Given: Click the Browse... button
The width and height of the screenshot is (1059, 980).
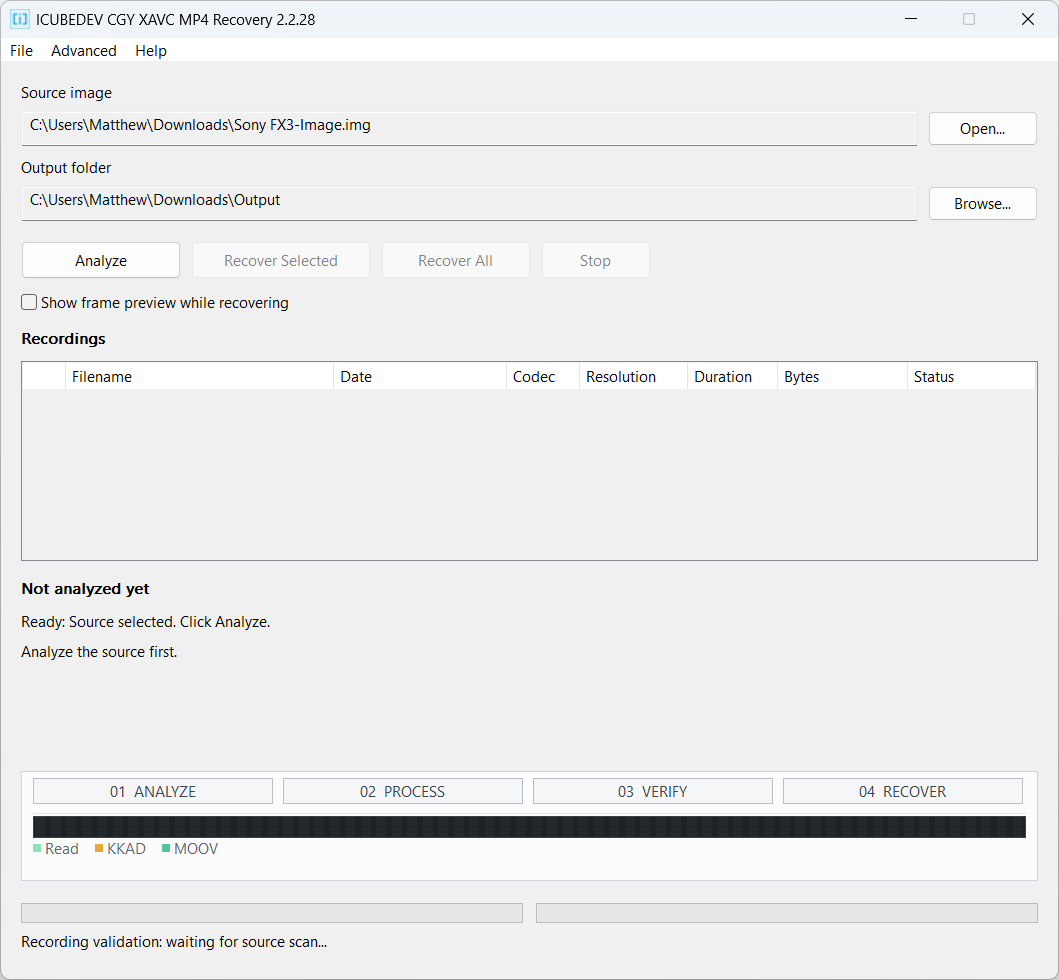Looking at the screenshot, I should pos(983,203).
